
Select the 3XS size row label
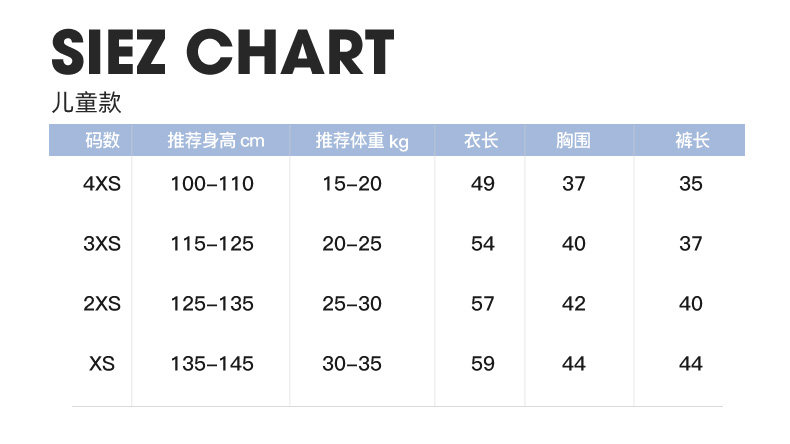(x=102, y=244)
